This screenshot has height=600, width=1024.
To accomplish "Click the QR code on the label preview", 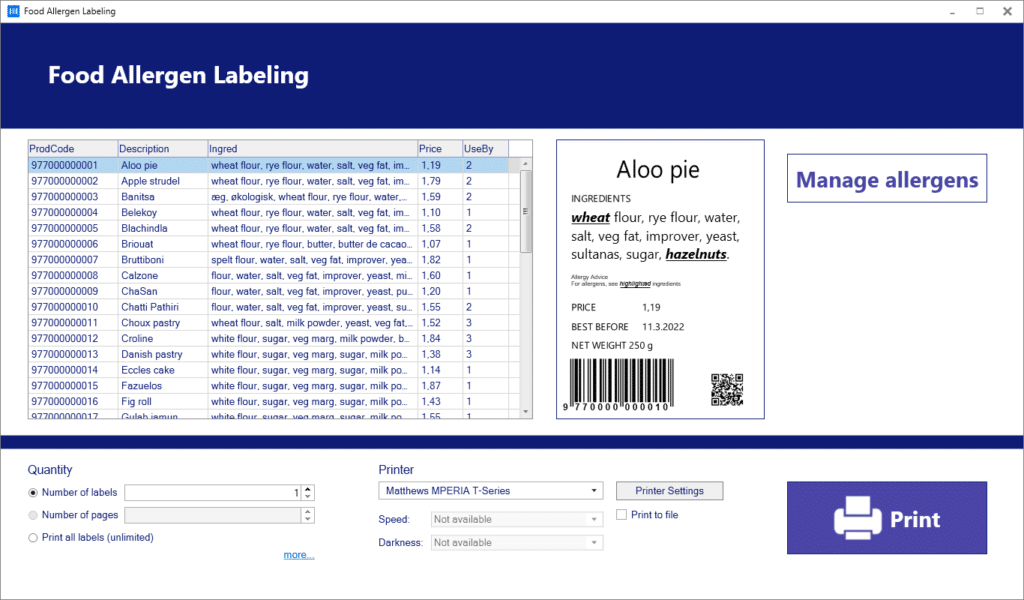I will click(727, 390).
